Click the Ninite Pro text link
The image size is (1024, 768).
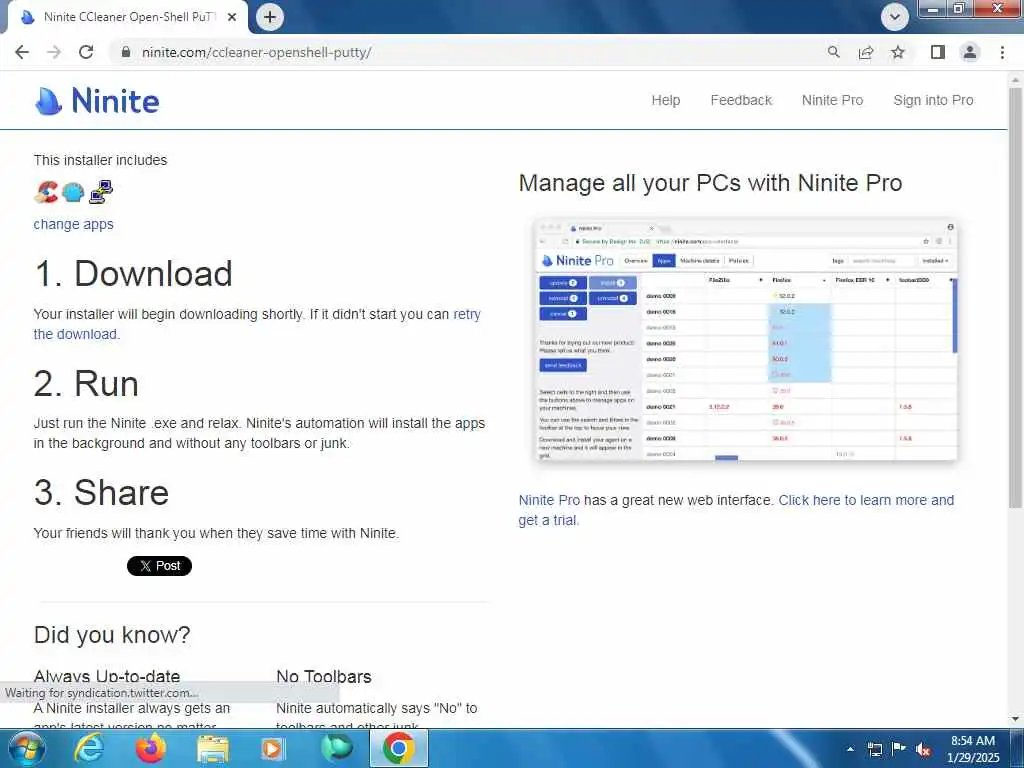(549, 500)
